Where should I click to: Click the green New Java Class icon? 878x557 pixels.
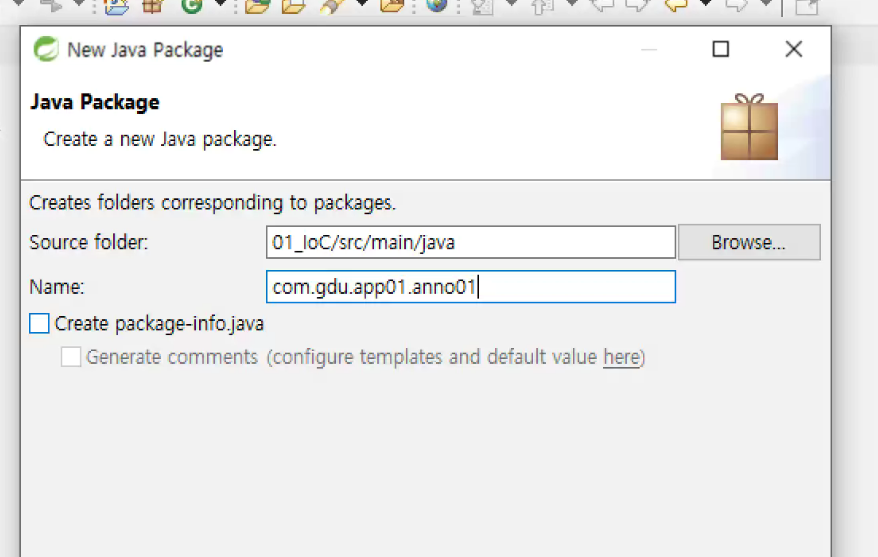(192, 6)
